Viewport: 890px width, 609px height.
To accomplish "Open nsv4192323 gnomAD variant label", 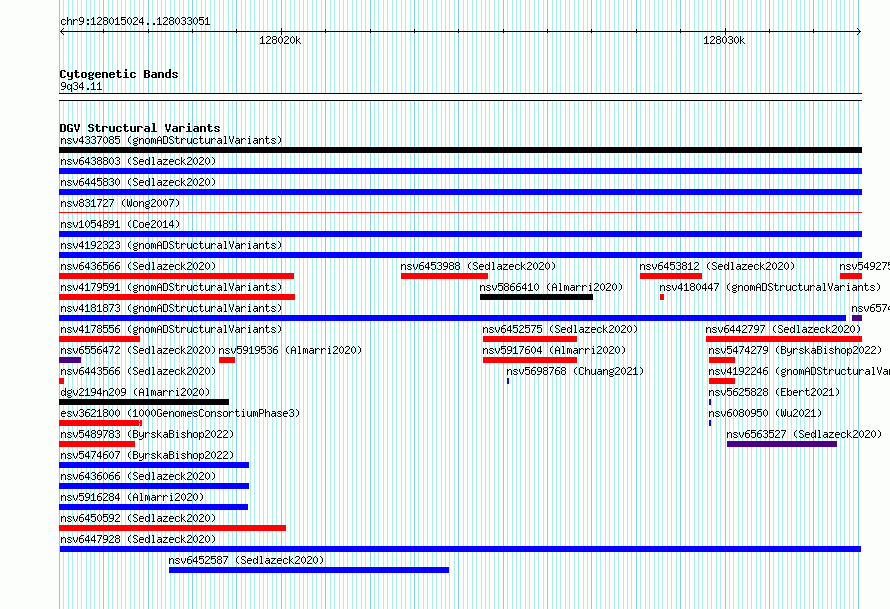I will 171,245.
